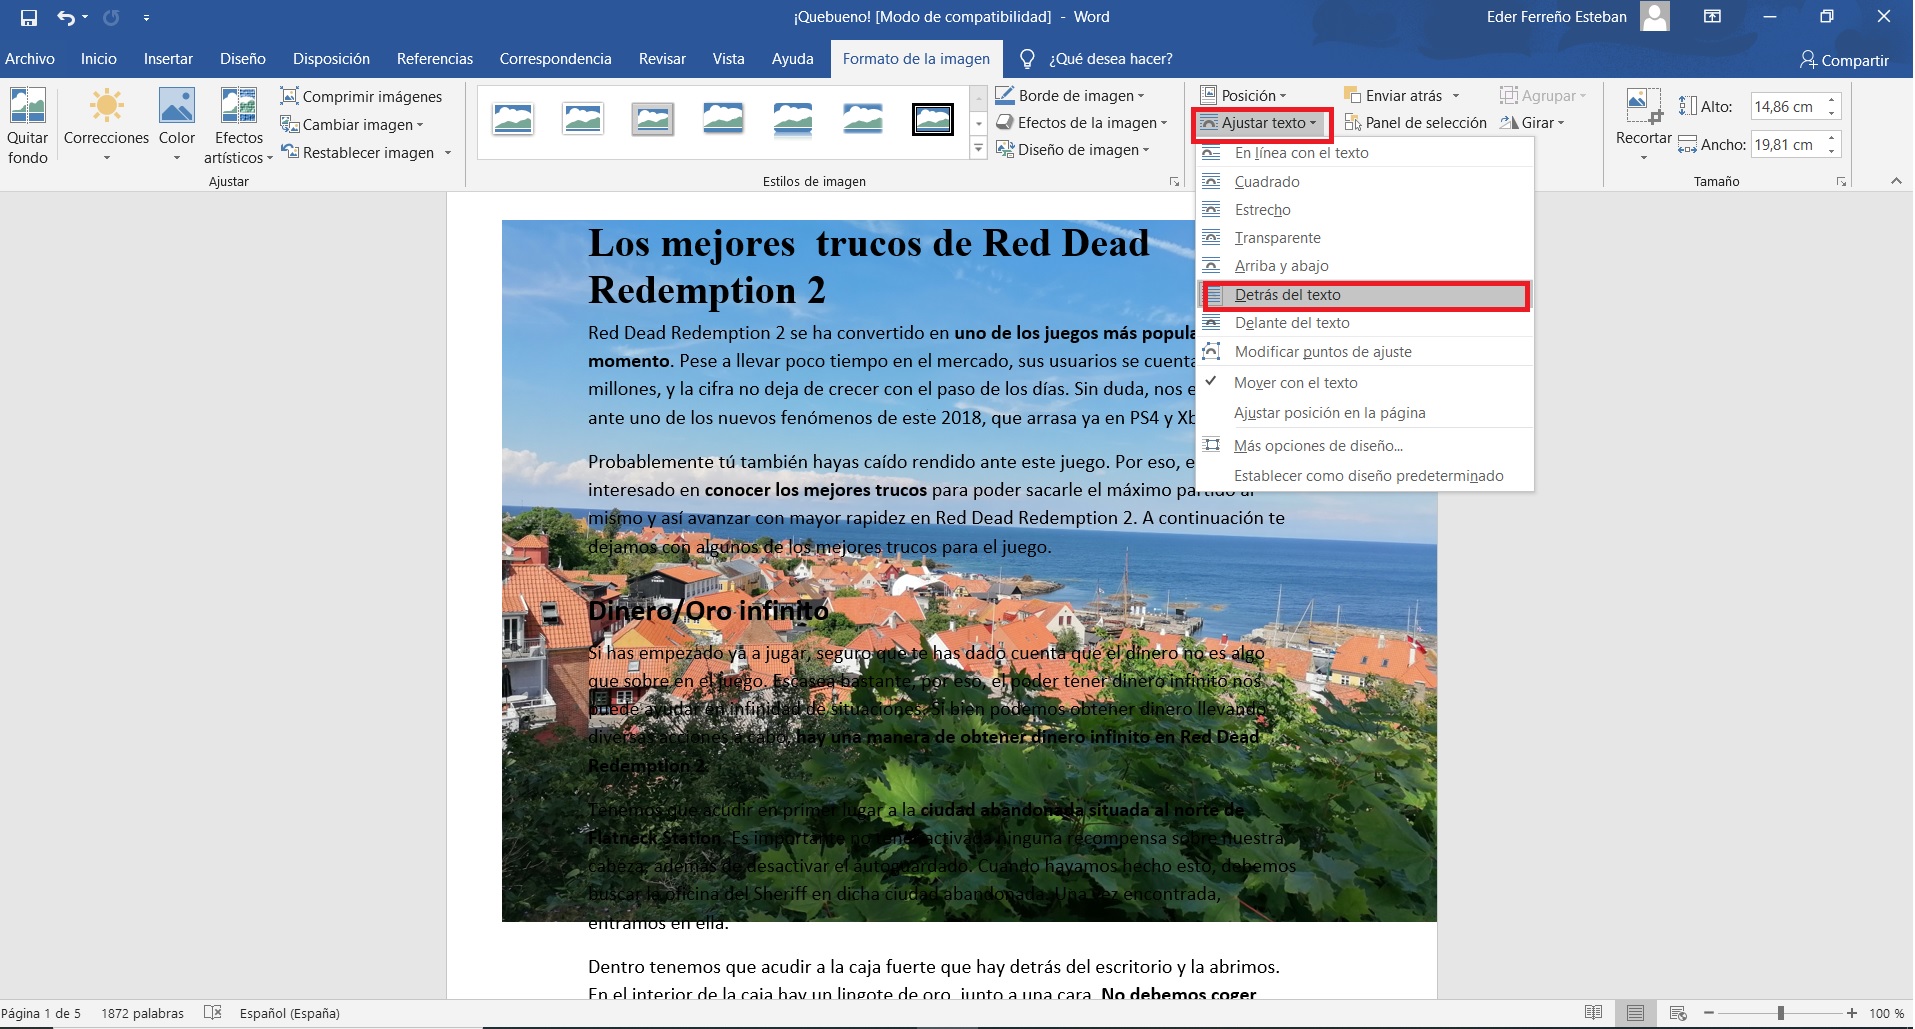Switch to the Disposición tab
This screenshot has height=1029, width=1915.
(x=331, y=59)
